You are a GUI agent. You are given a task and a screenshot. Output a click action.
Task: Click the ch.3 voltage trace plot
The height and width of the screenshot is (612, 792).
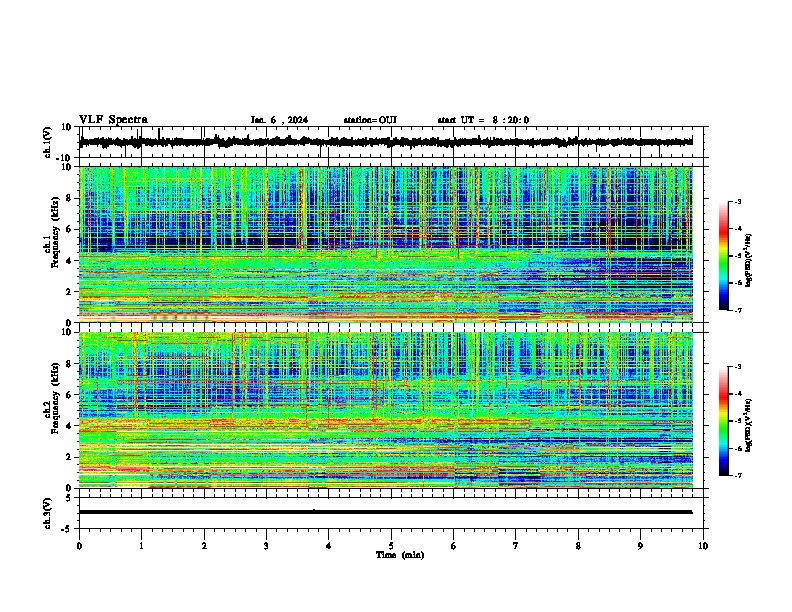(390, 513)
